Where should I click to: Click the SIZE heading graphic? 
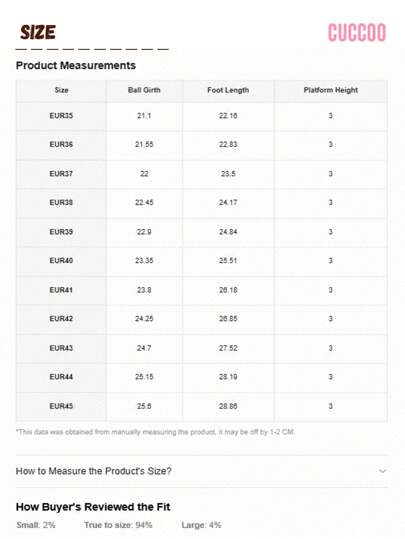(38, 32)
